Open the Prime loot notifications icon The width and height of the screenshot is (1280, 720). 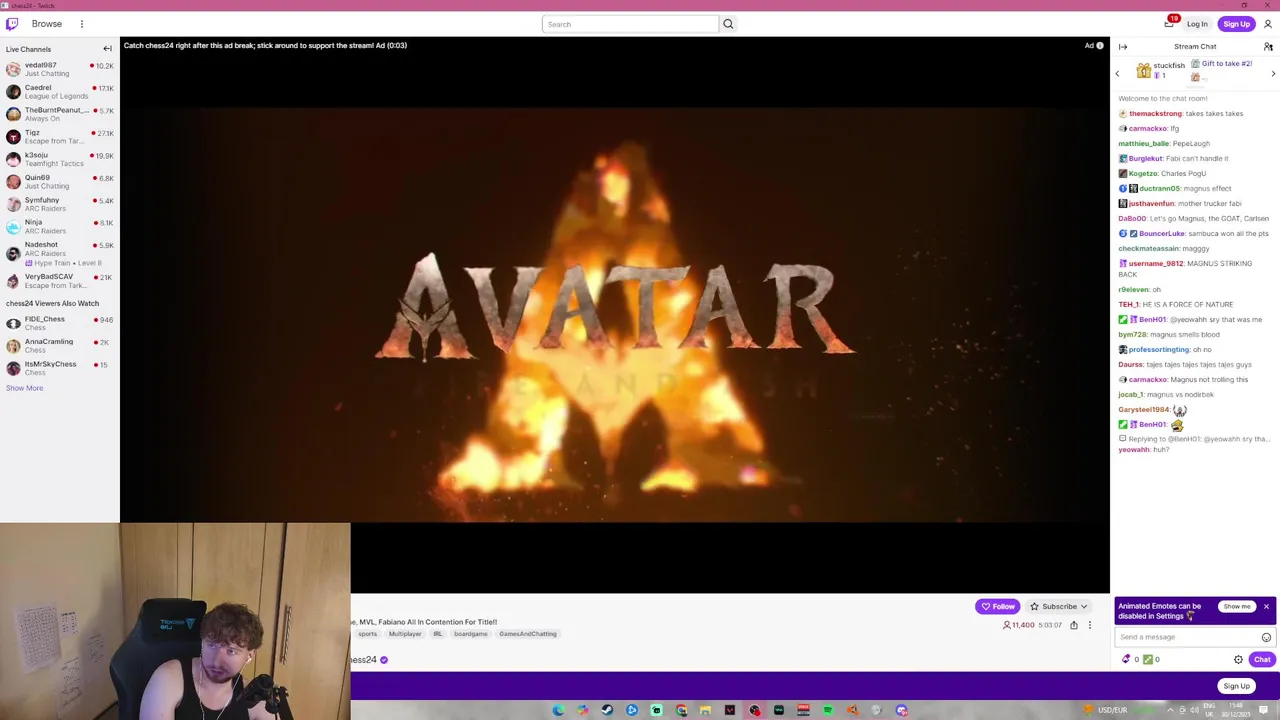(1169, 23)
